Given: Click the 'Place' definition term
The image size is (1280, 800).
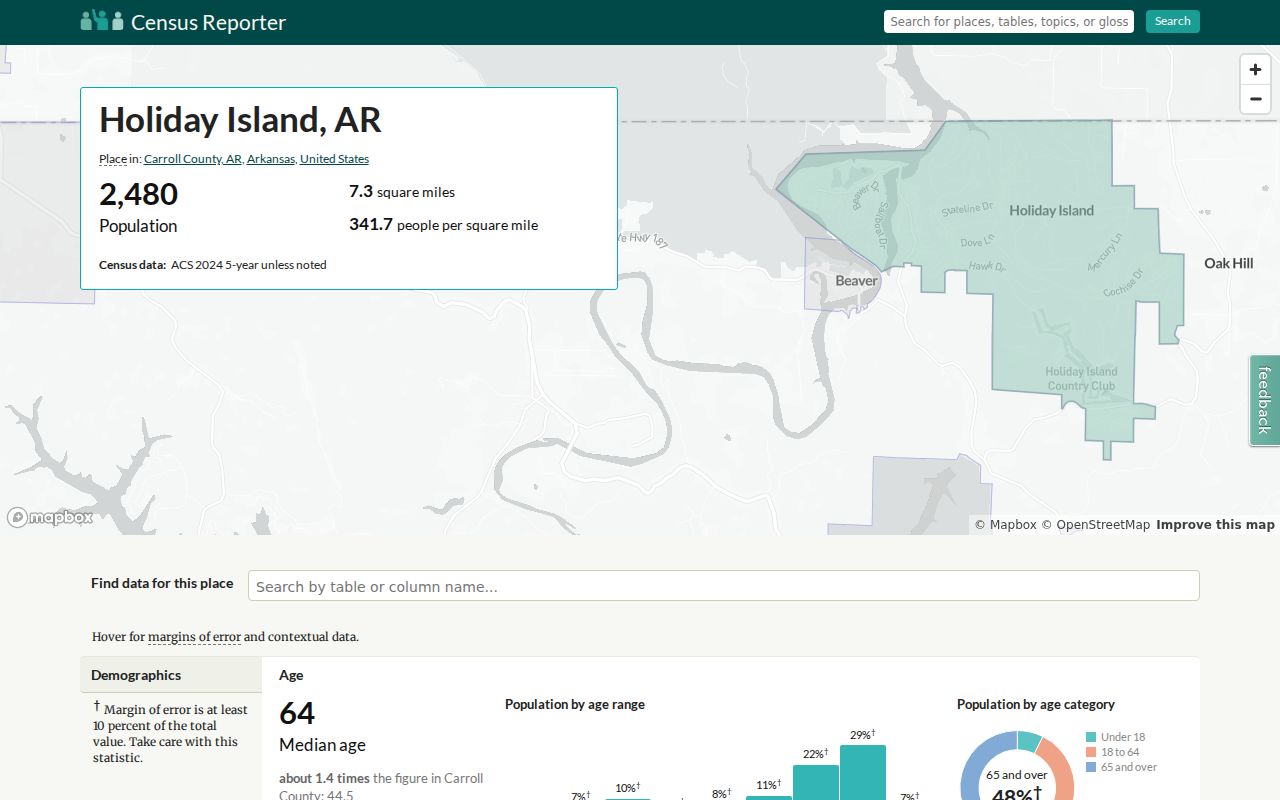Looking at the screenshot, I should pos(113,159).
